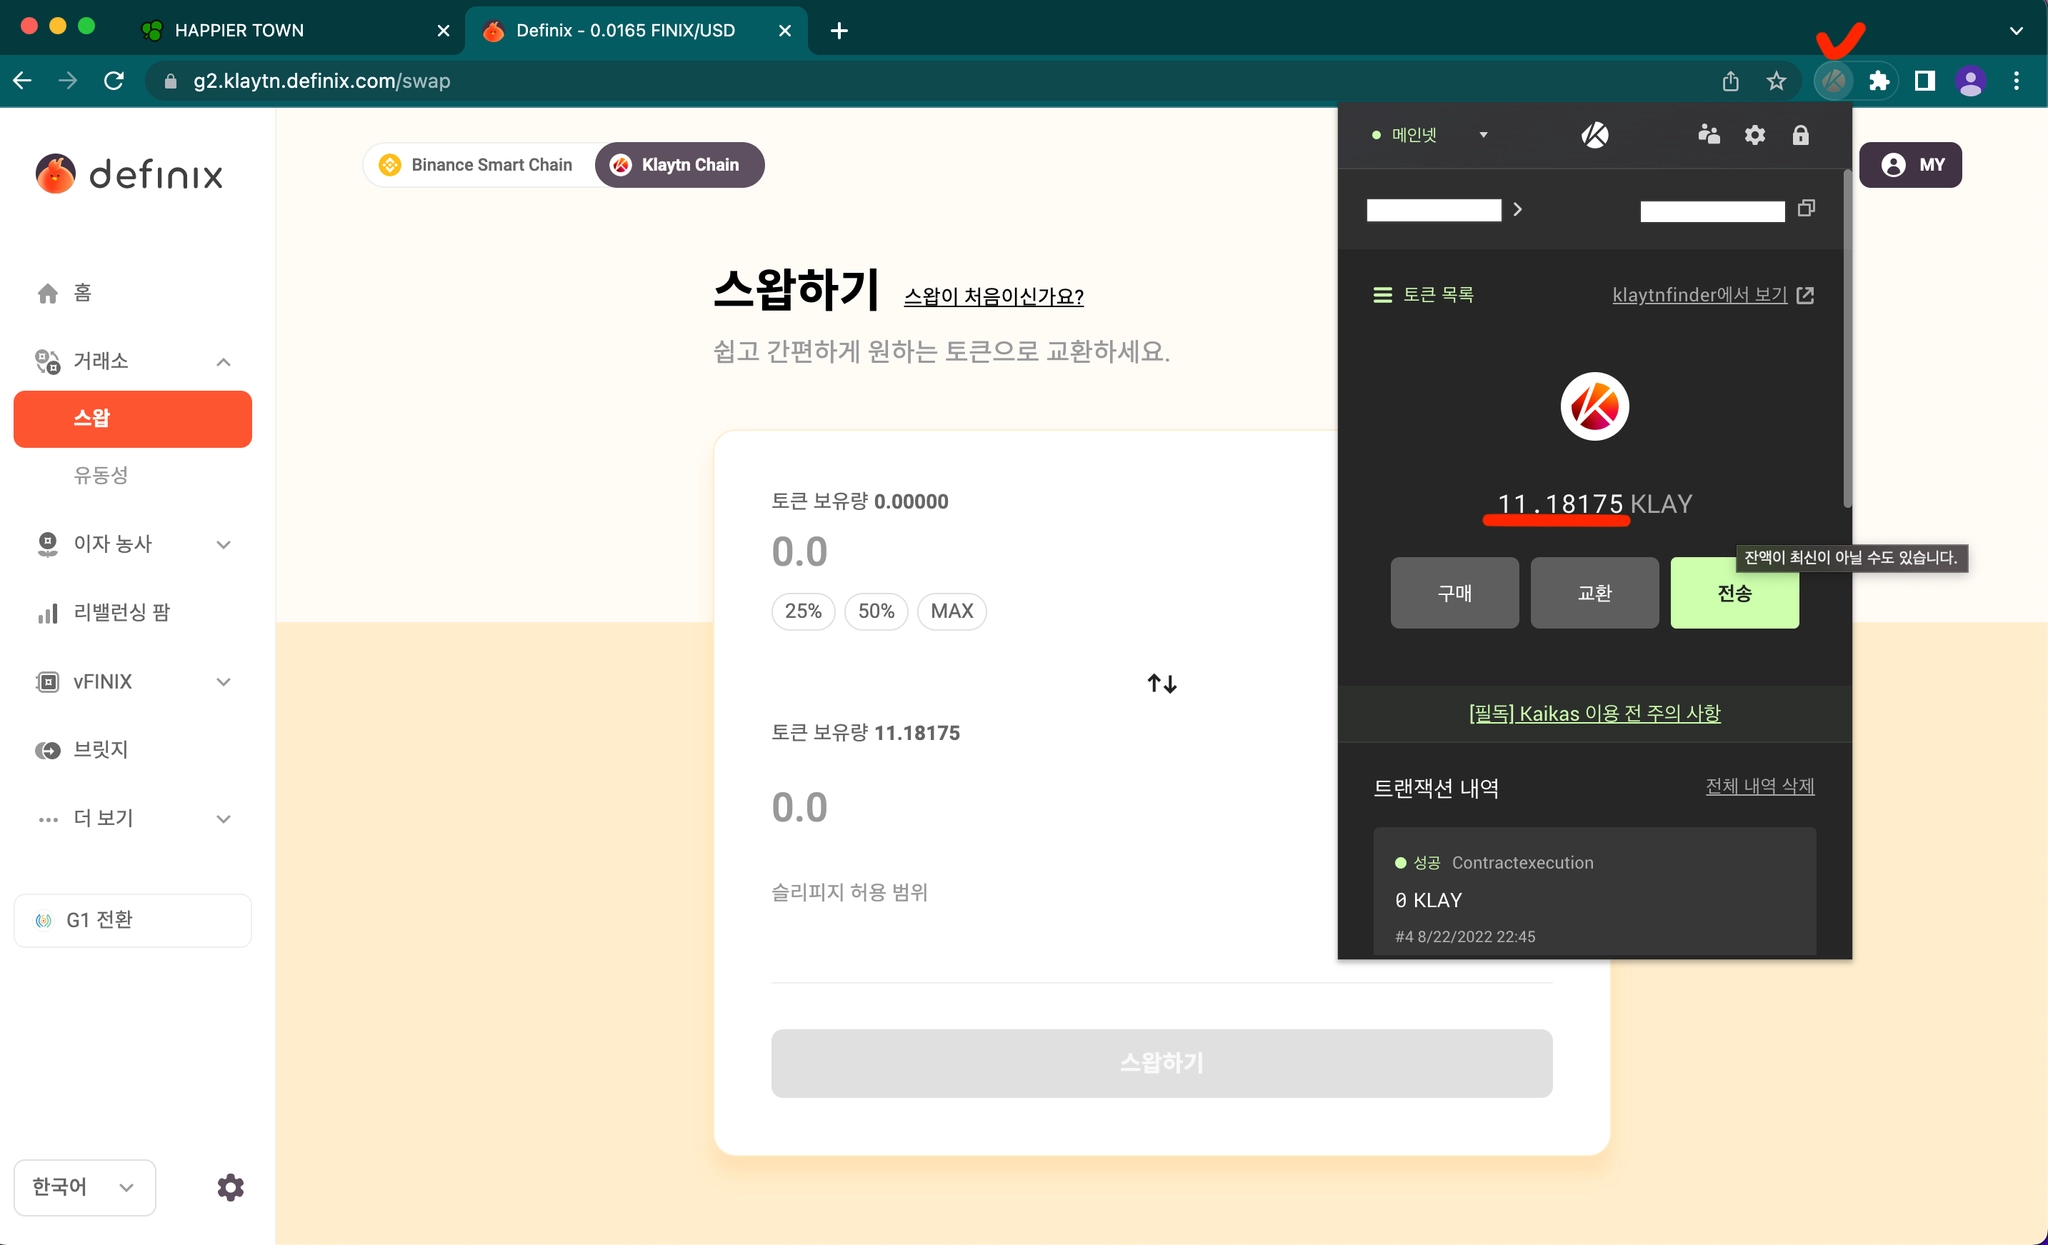Image resolution: width=2048 pixels, height=1245 pixels.
Task: Open Kaikas account management people icon
Action: pos(1708,135)
